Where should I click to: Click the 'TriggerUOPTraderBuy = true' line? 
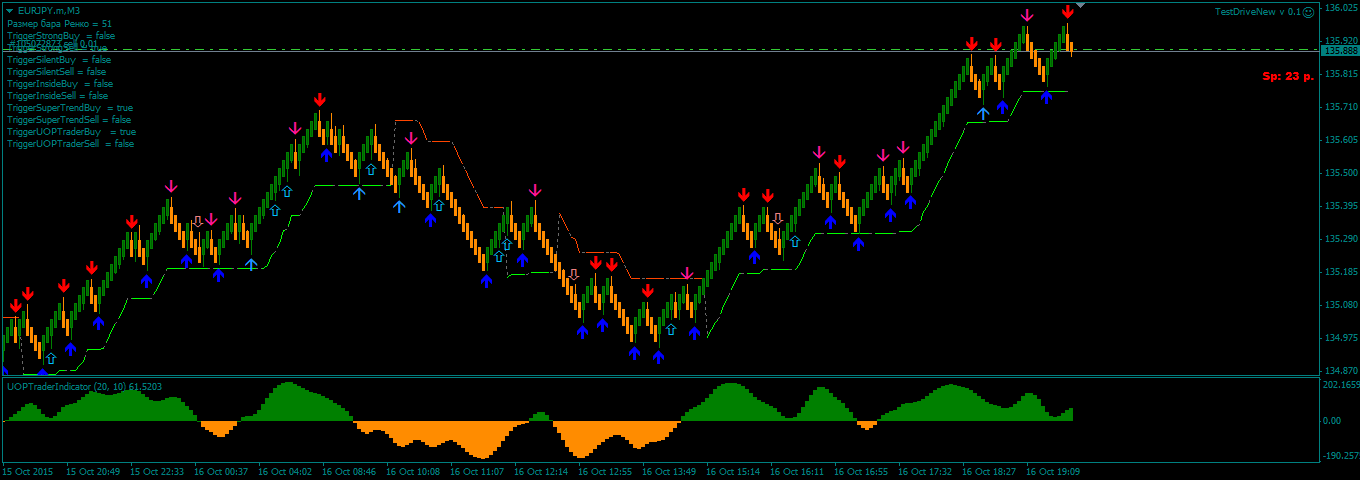click(x=71, y=131)
